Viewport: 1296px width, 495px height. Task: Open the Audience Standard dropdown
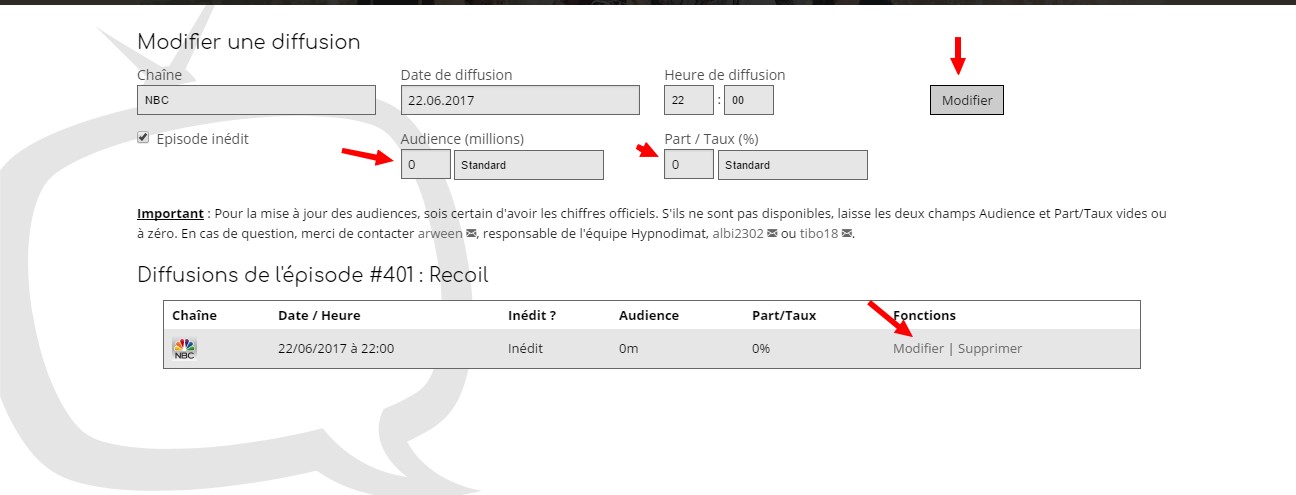[x=529, y=165]
